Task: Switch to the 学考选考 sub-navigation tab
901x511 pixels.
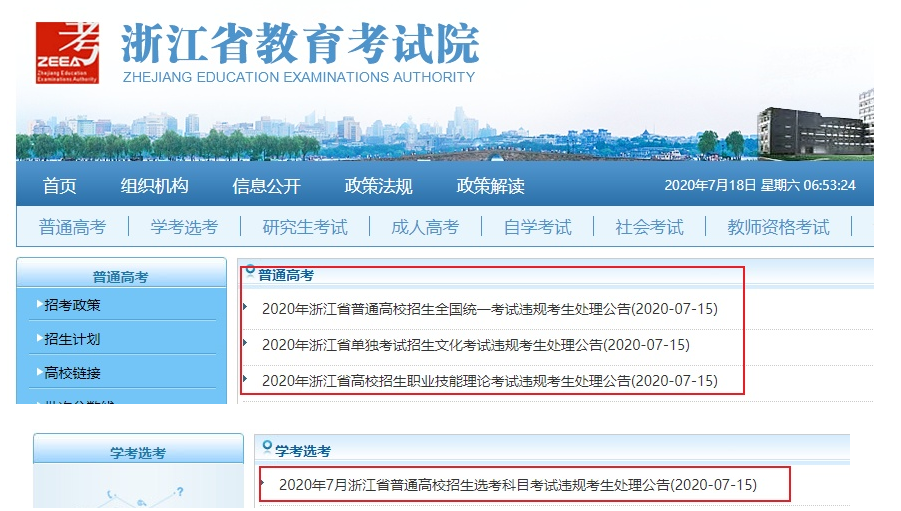Action: click(184, 227)
